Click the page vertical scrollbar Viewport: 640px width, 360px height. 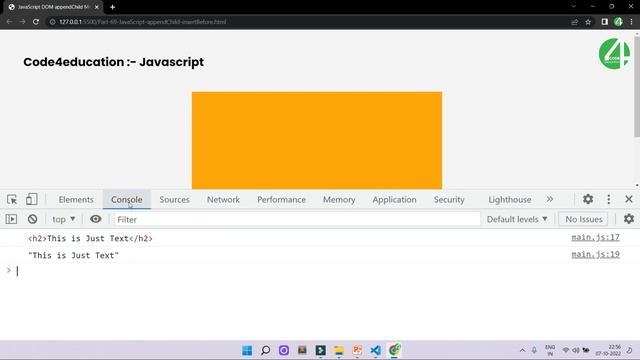point(636,87)
